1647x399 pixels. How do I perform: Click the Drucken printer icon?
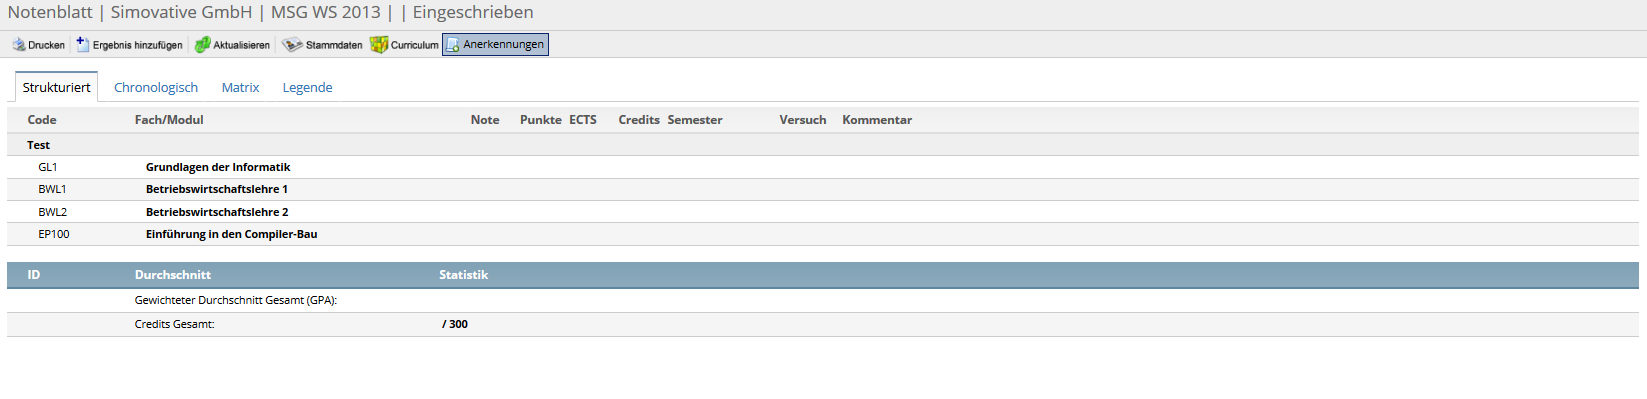[19, 45]
